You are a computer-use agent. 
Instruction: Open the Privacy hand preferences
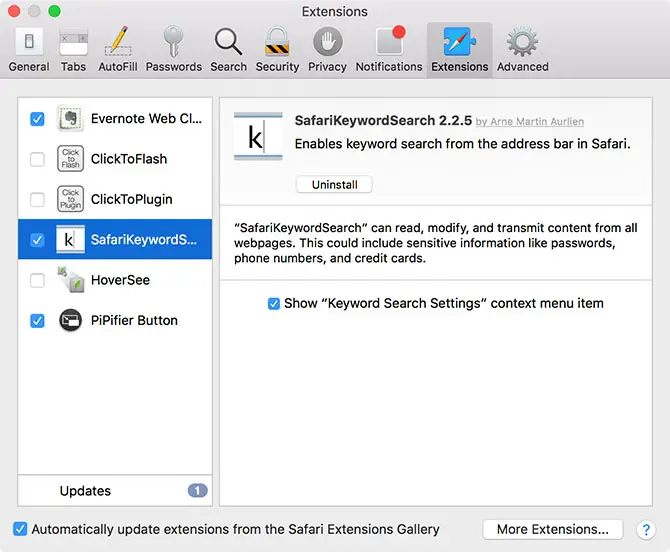pyautogui.click(x=327, y=50)
